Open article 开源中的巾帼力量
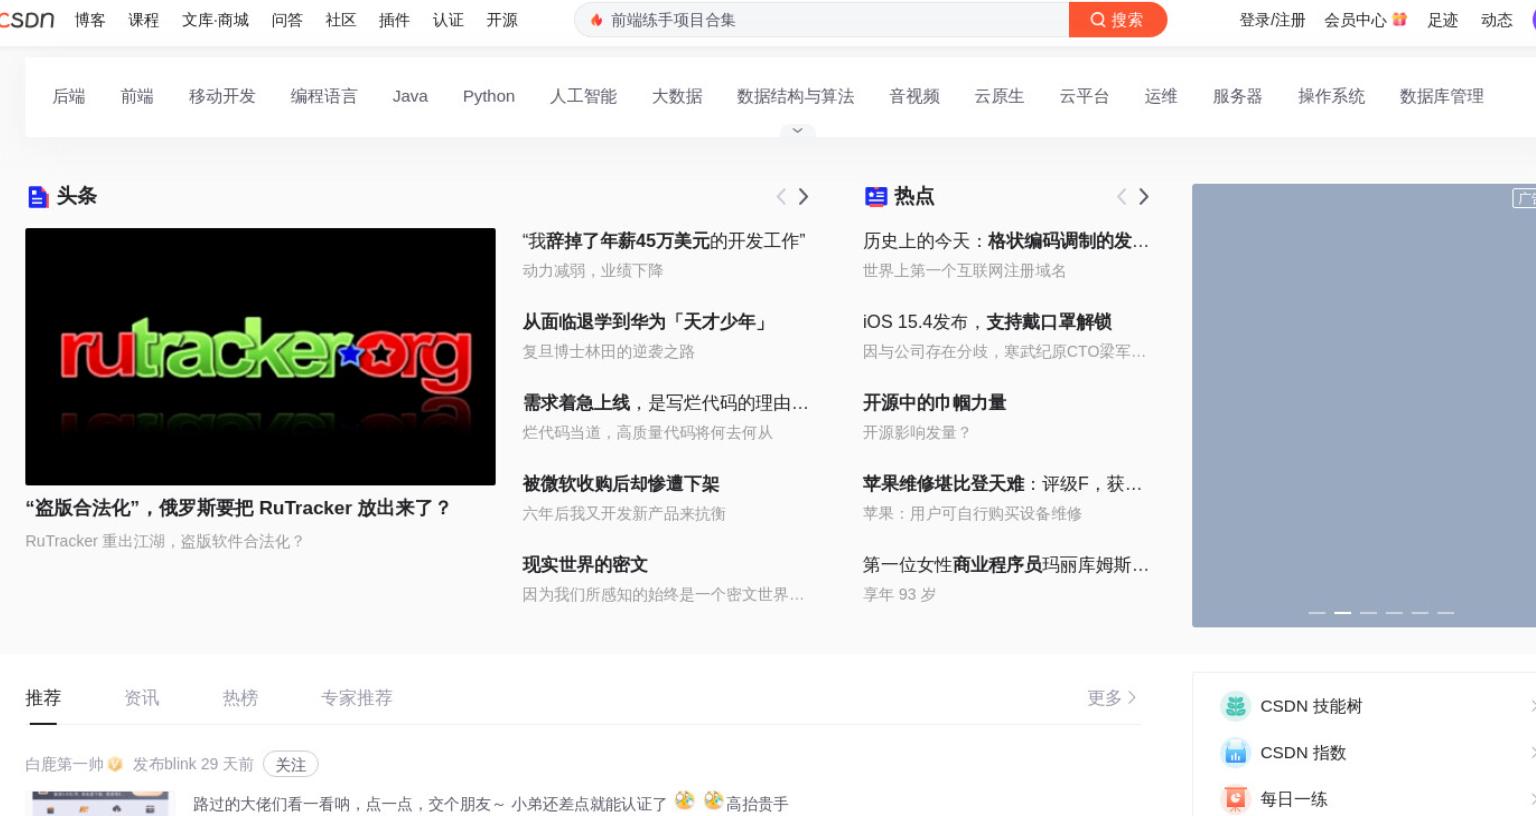1536x816 pixels. pyautogui.click(x=935, y=403)
